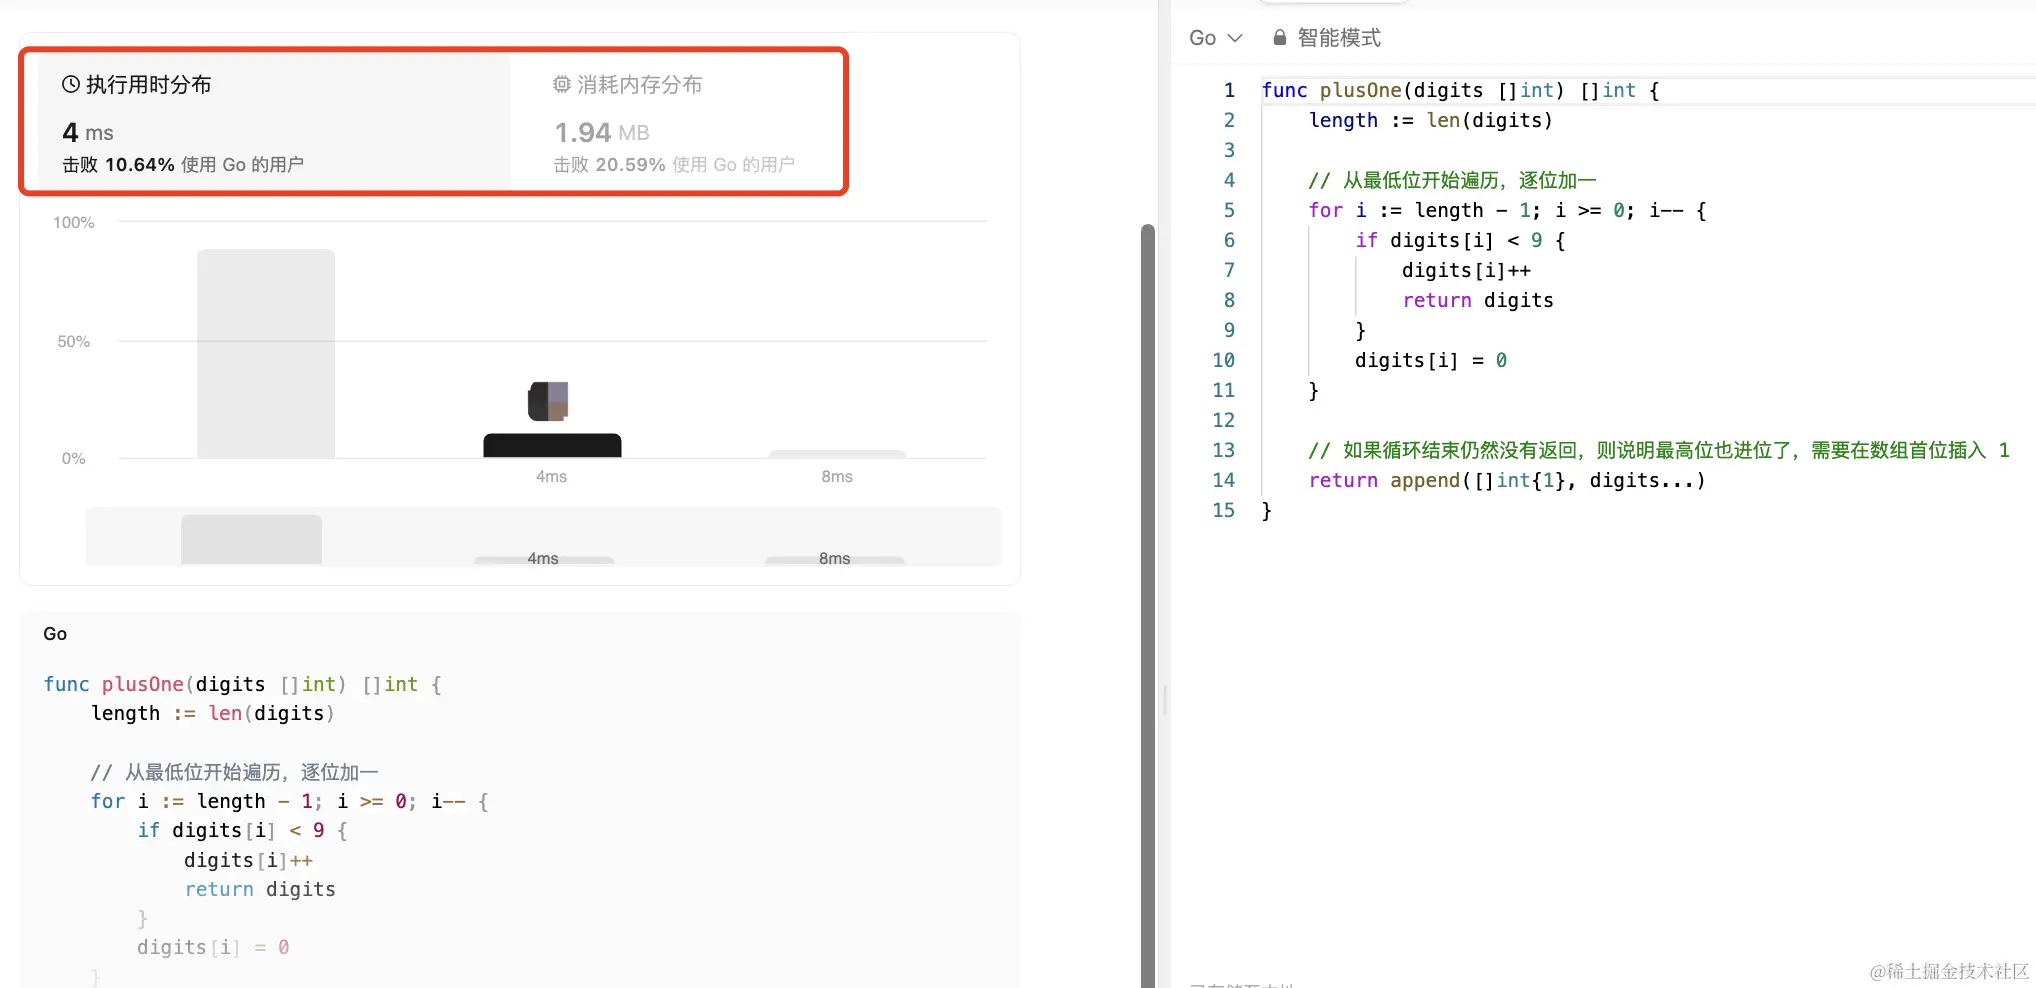Click the user avatar above the 4ms bar
The image size is (2036, 988).
click(548, 401)
